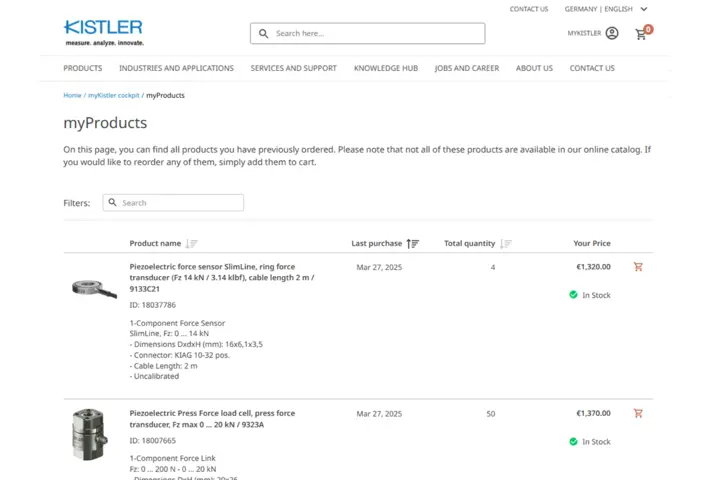Viewport: 720px width, 480px height.
Task: Sort by Product name icon
Action: 192,243
